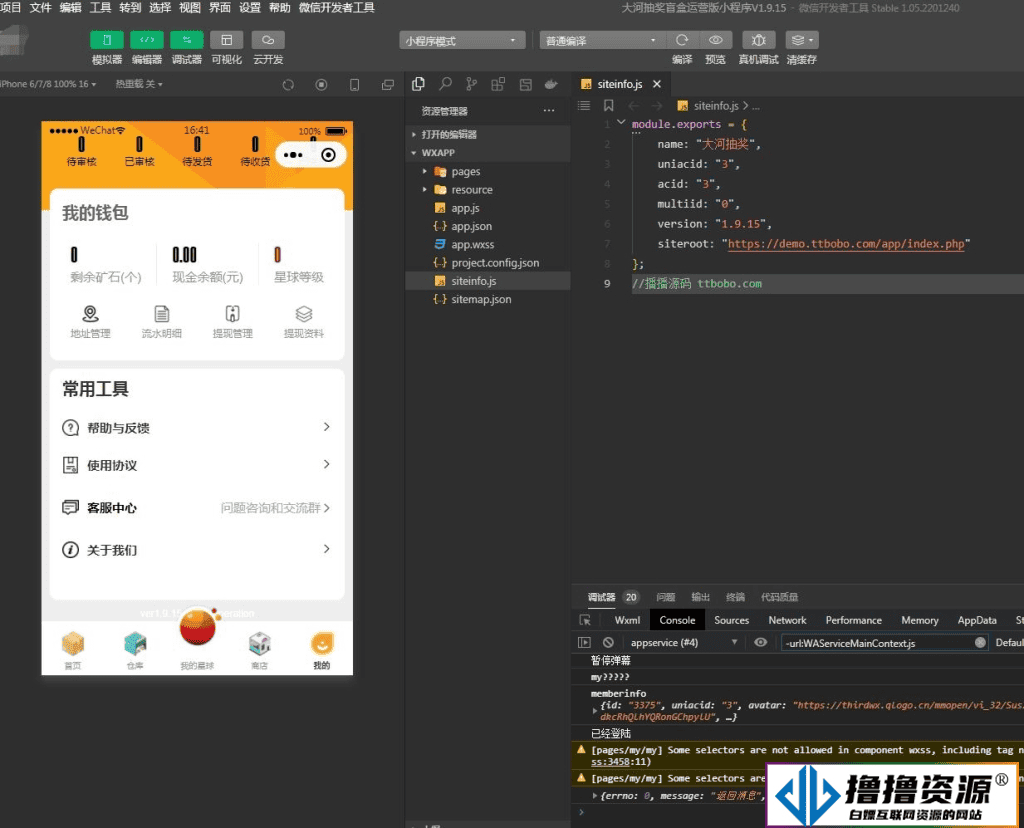Open app.wxss in the file tree

click(x=487, y=245)
